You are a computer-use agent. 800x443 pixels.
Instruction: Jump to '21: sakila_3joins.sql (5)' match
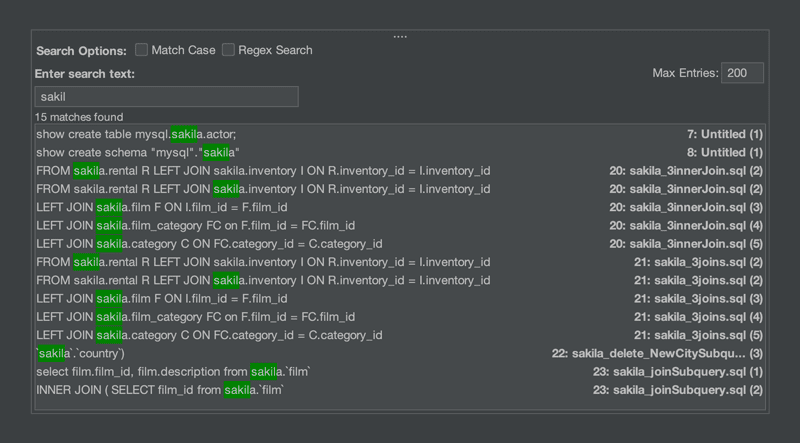[x=698, y=335]
